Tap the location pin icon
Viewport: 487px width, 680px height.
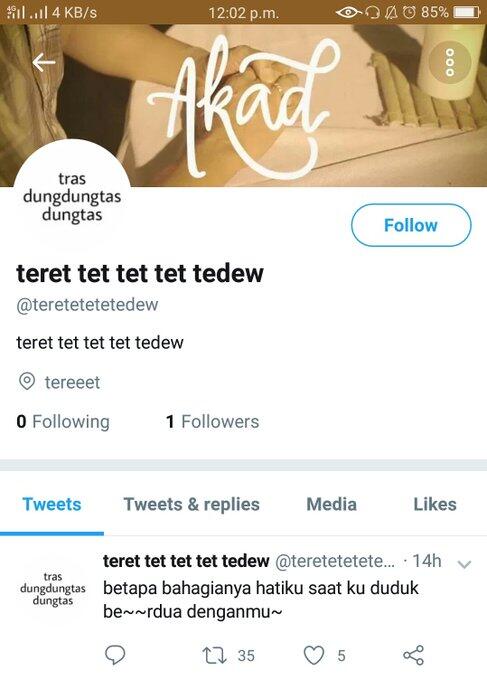(x=27, y=382)
